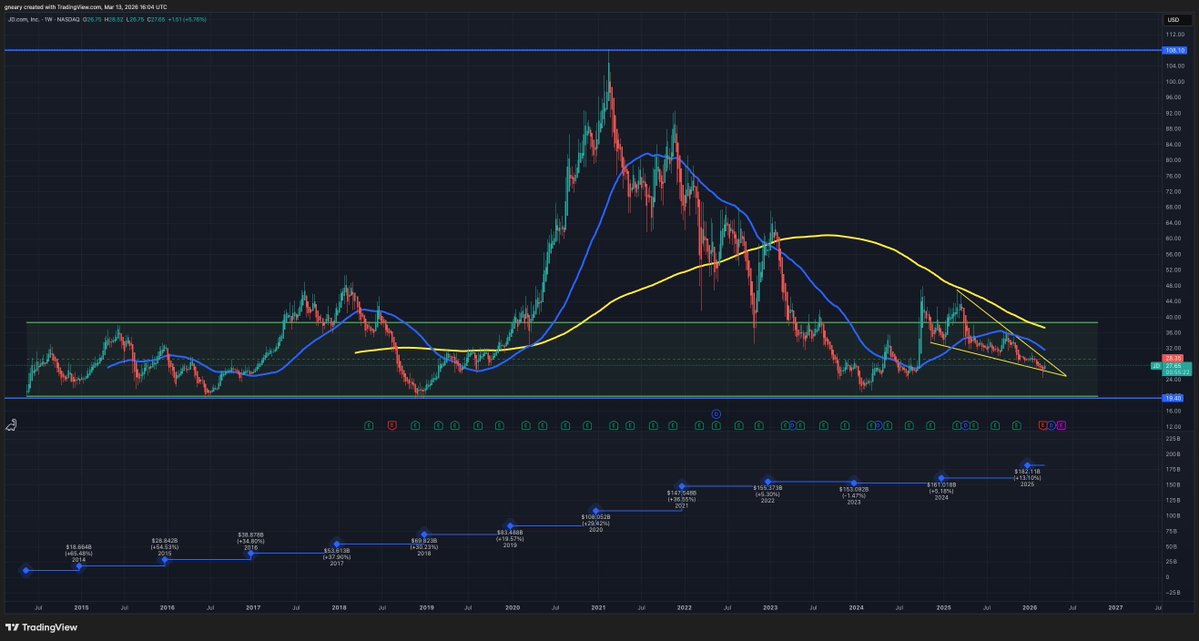Click the TradingView logo at bottom left

pos(41,627)
